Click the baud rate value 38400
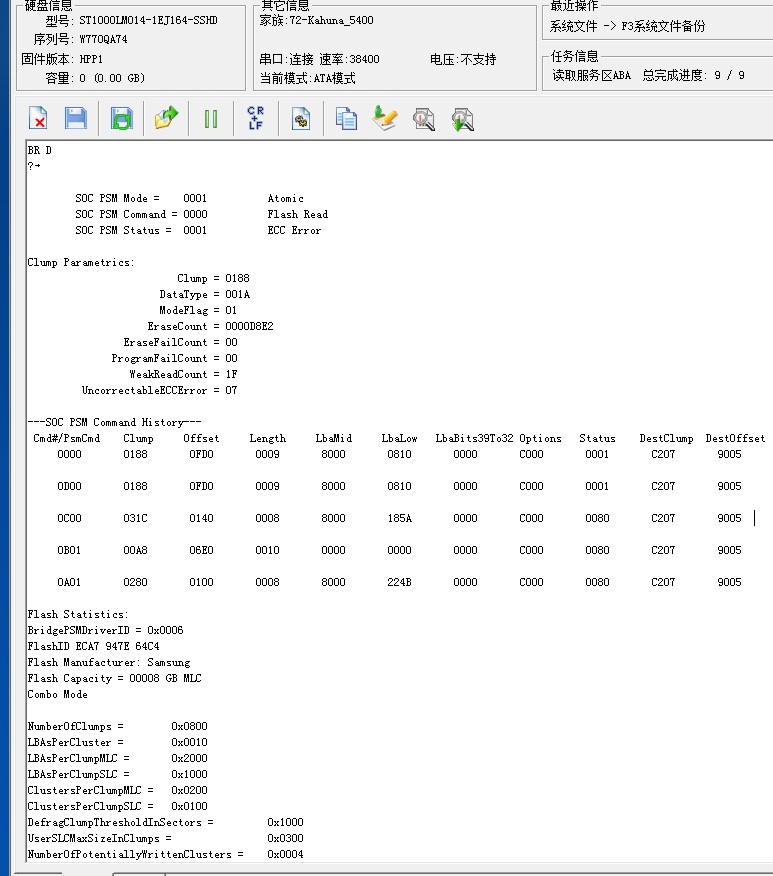 pos(364,59)
